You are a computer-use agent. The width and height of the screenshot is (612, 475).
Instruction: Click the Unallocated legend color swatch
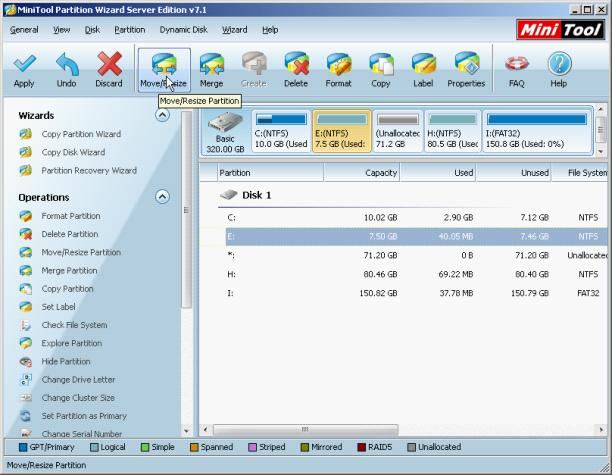coord(411,447)
